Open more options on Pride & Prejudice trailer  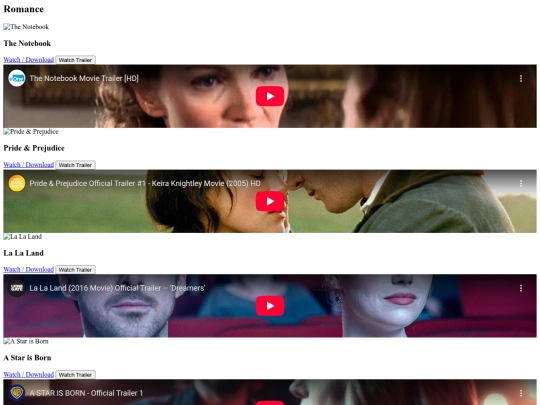pyautogui.click(x=521, y=184)
